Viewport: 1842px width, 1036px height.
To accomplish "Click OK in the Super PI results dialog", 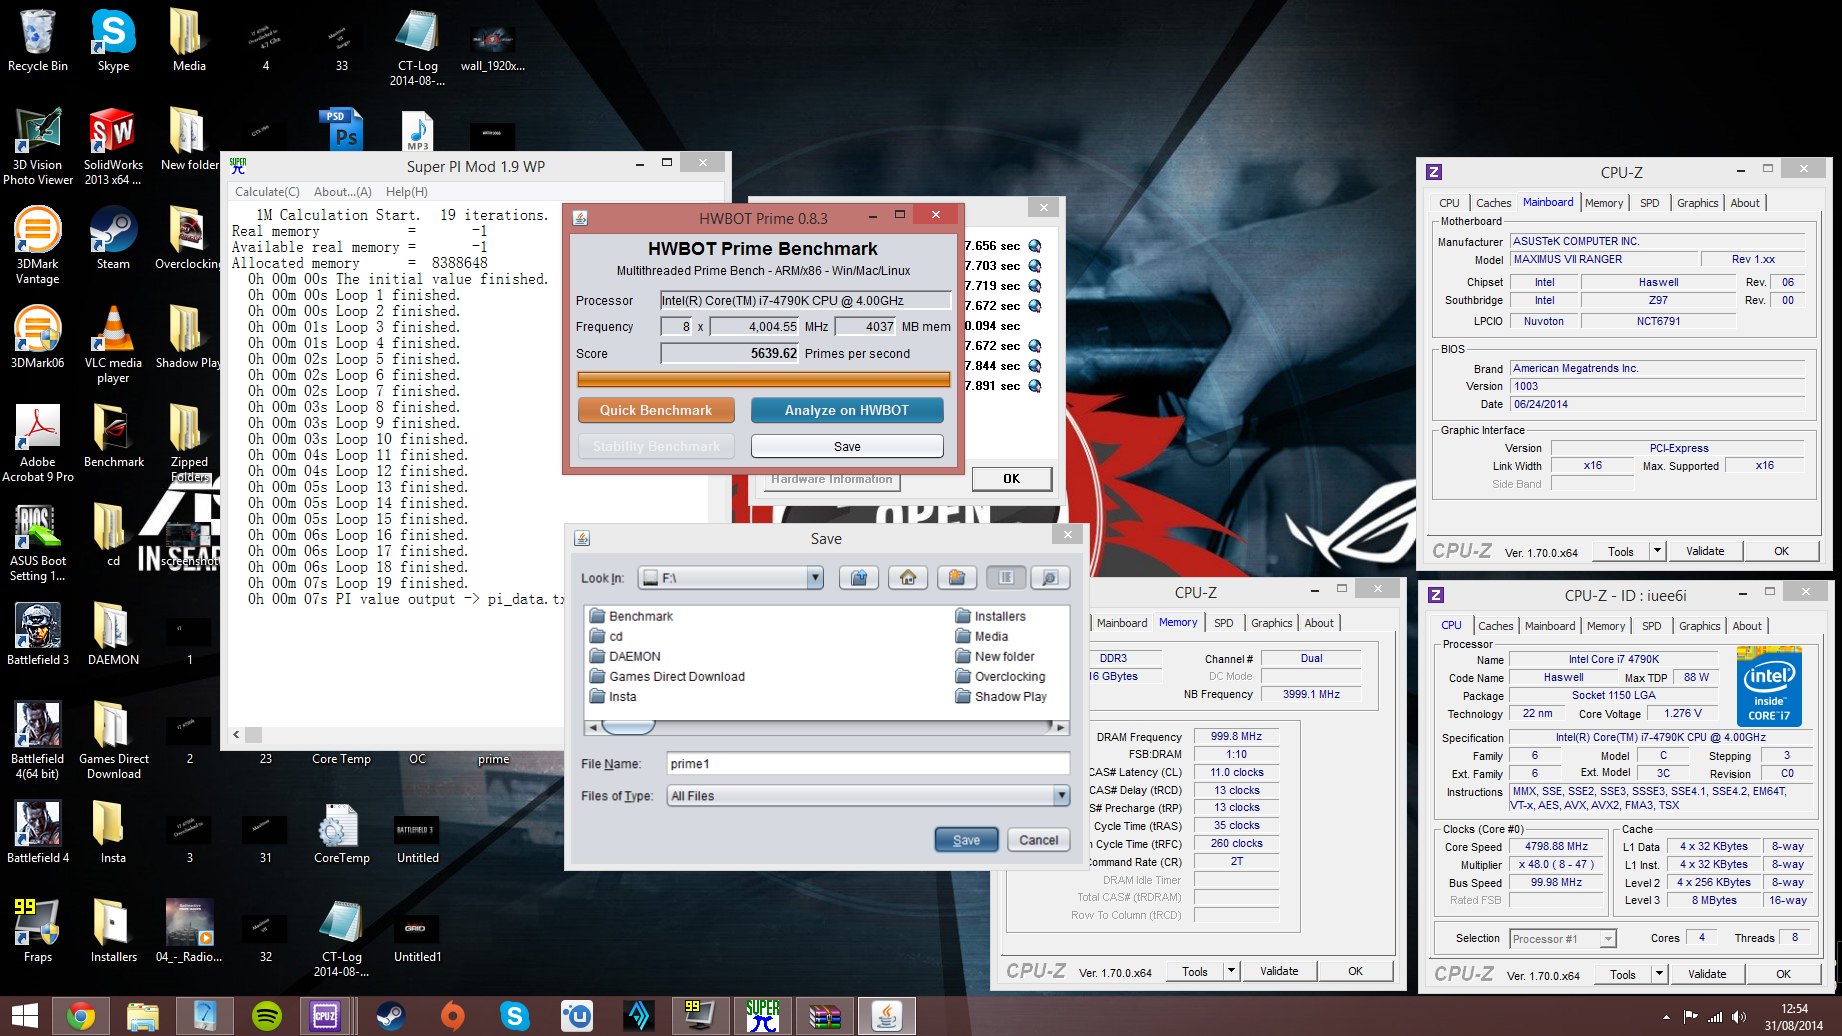I will tap(1011, 479).
